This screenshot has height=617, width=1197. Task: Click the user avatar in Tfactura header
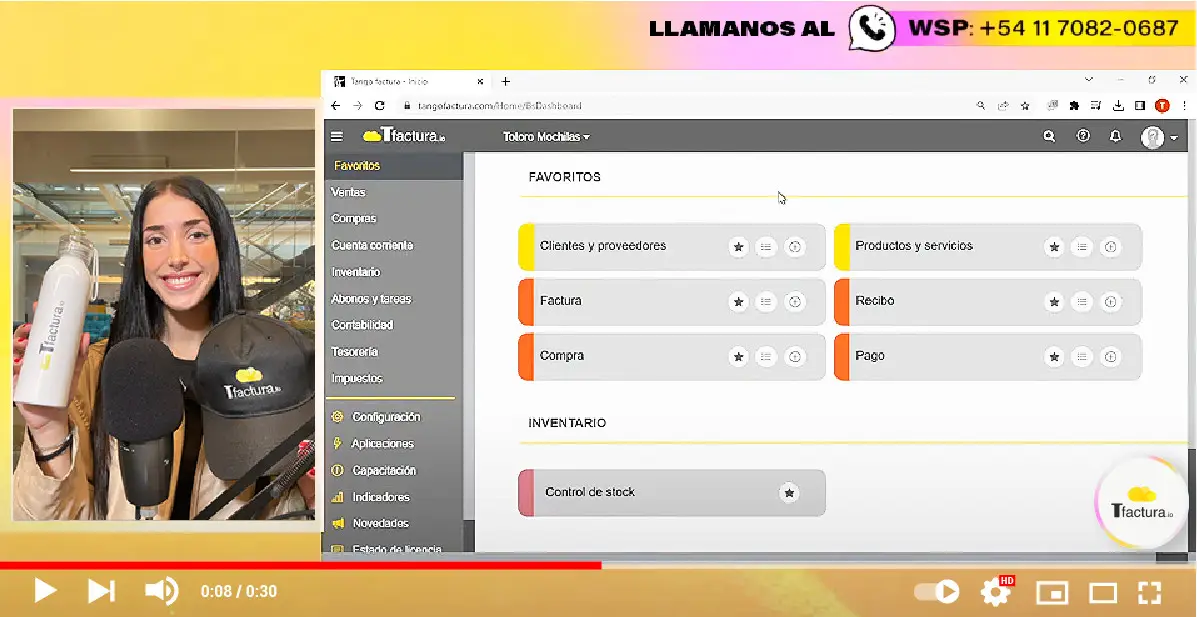1152,137
